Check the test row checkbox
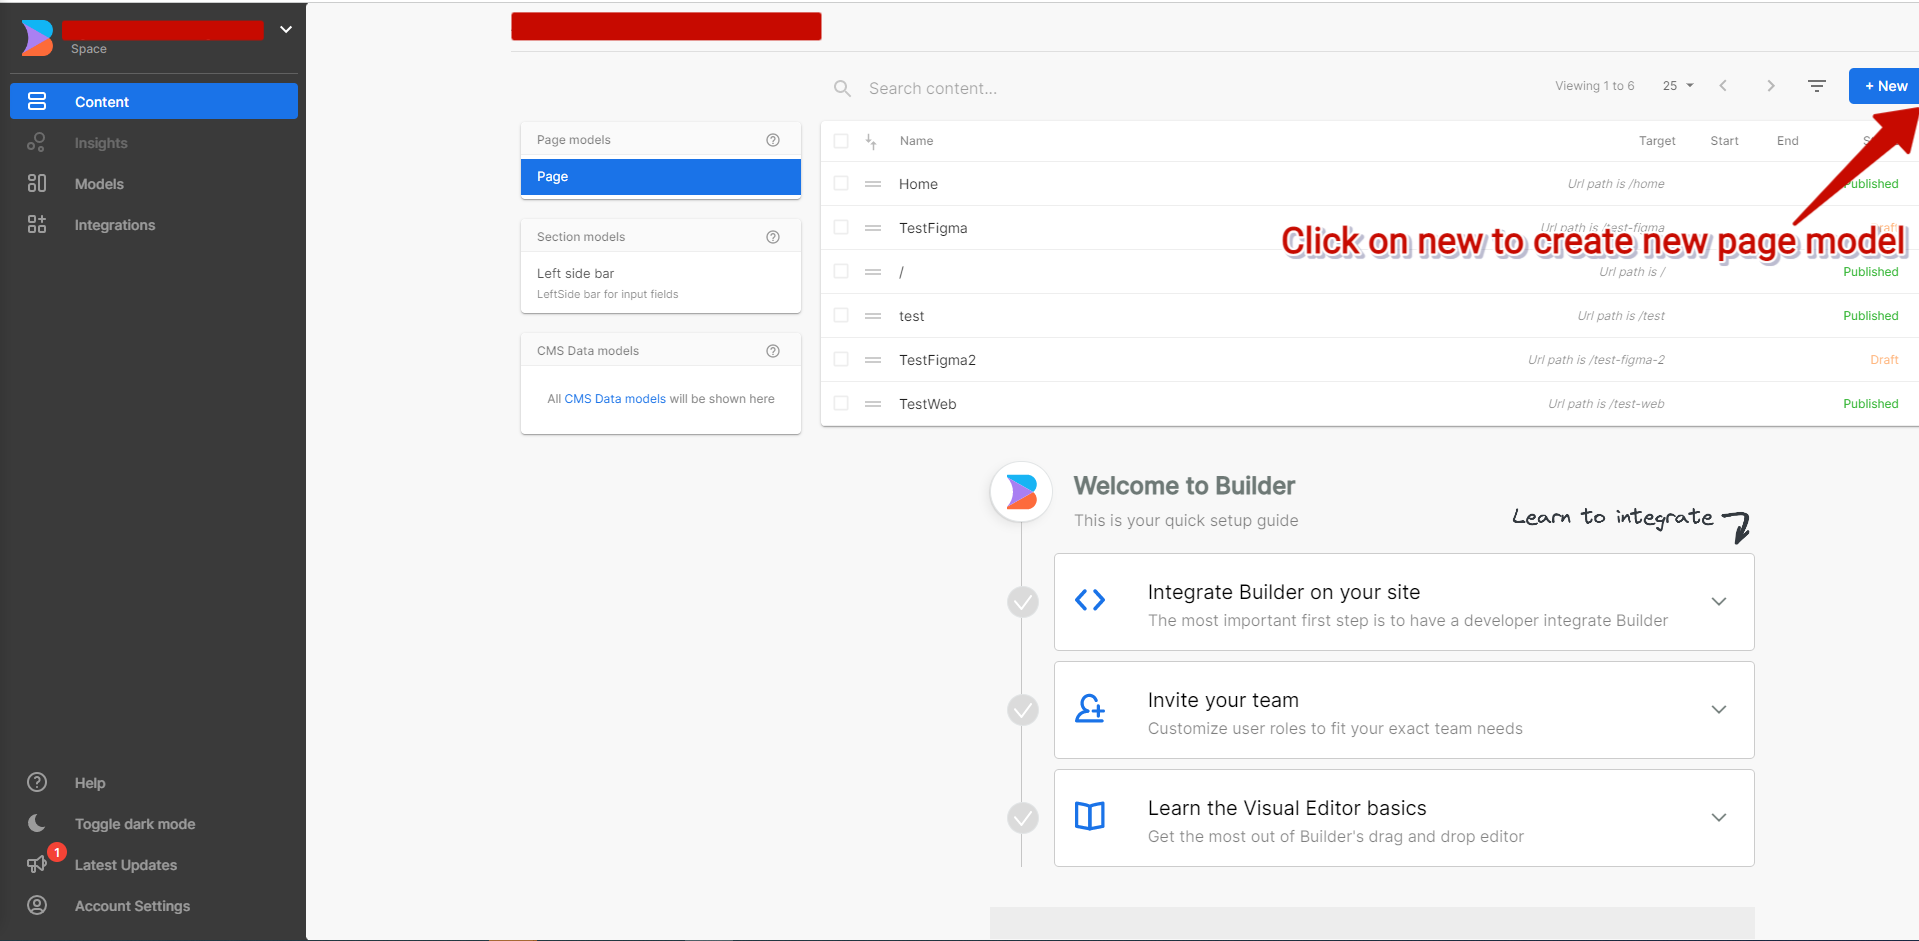This screenshot has width=1919, height=941. pos(841,315)
